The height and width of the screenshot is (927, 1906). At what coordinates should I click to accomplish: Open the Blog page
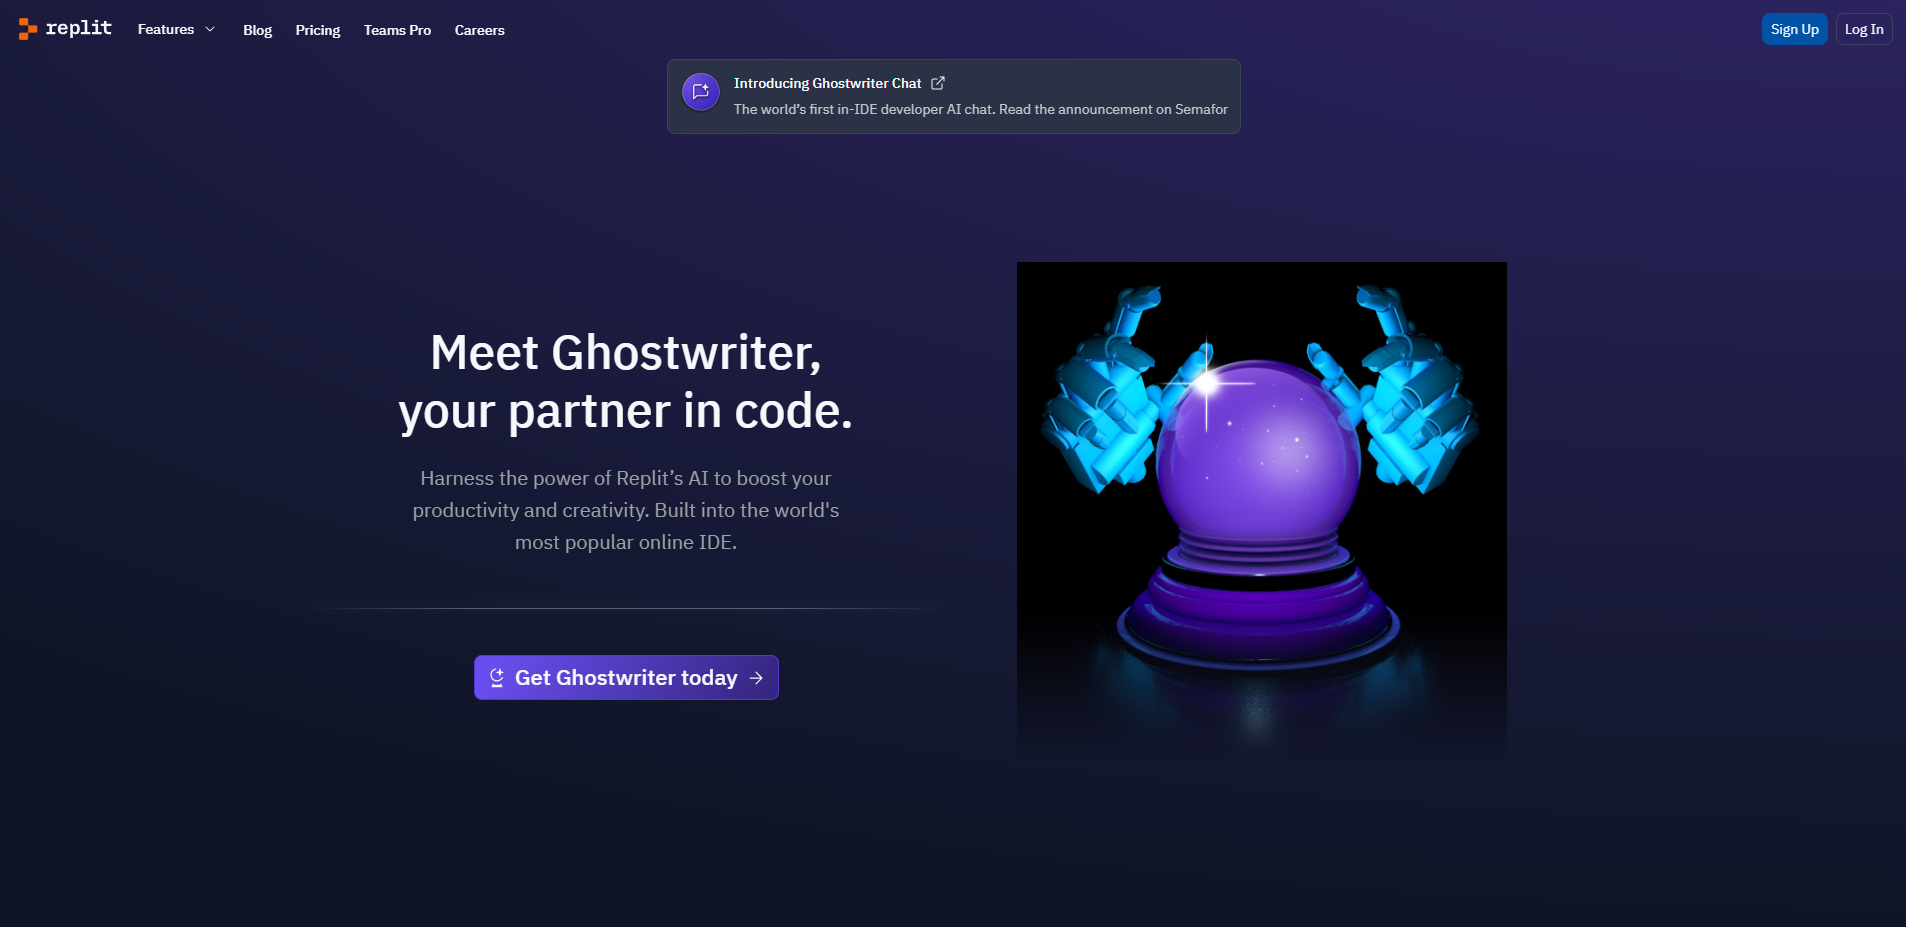coord(257,30)
